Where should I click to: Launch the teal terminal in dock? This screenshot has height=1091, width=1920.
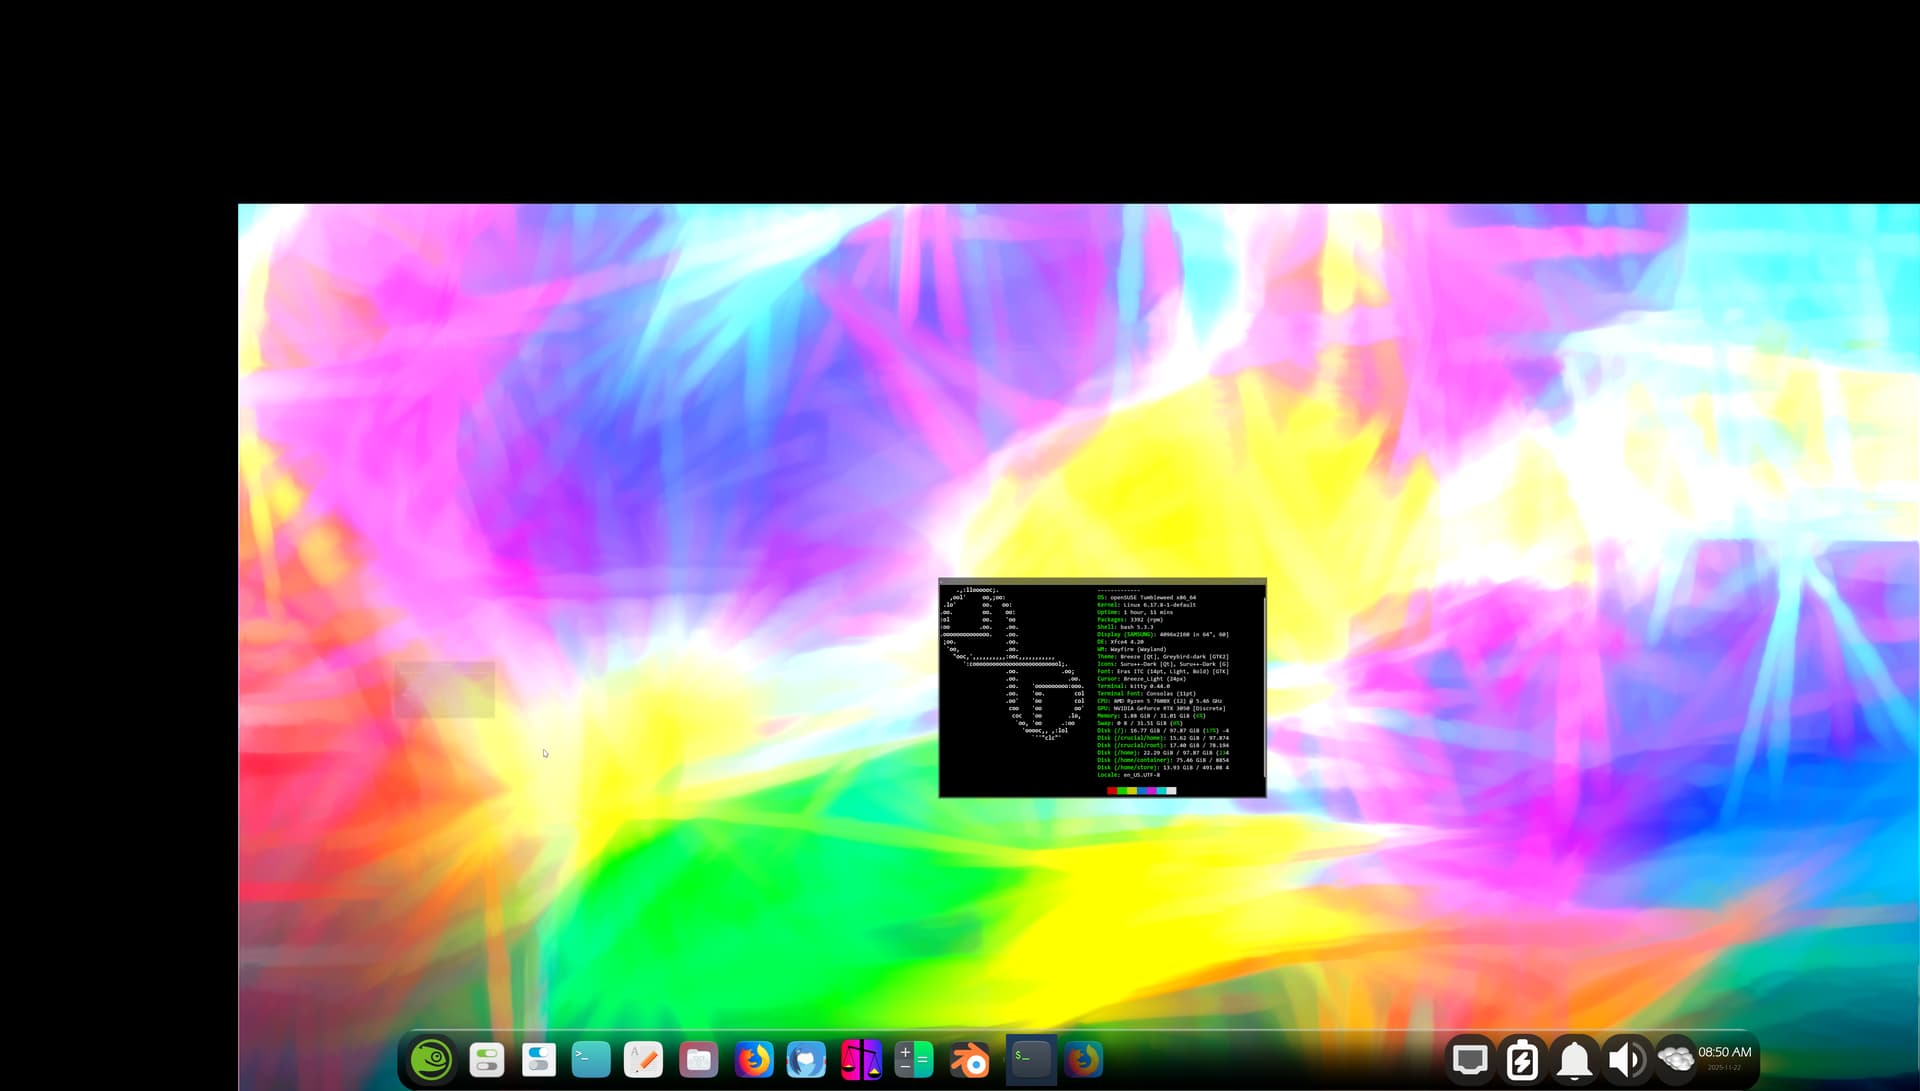[x=591, y=1059]
